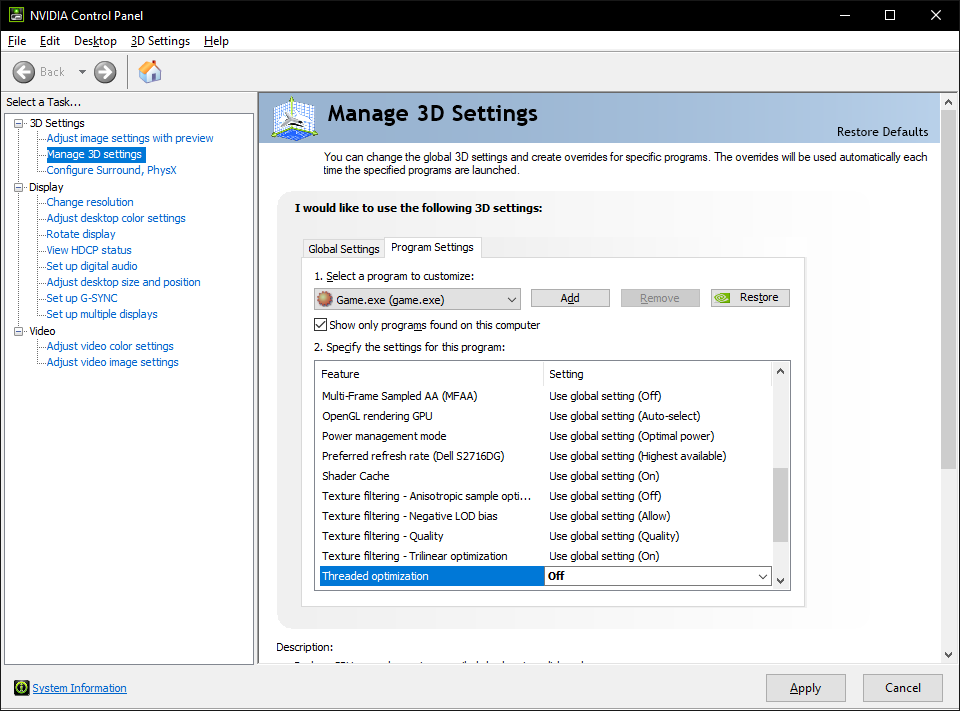
Task: Click the Cancel button
Action: coord(902,688)
